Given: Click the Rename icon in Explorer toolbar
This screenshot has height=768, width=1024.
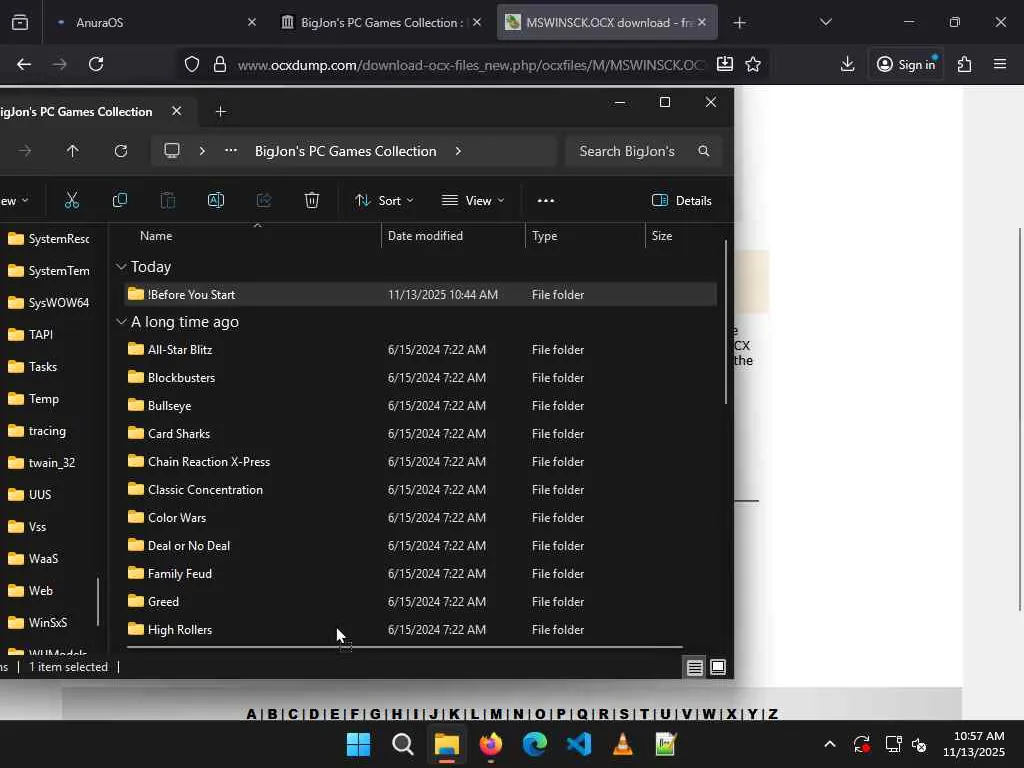Looking at the screenshot, I should (216, 200).
